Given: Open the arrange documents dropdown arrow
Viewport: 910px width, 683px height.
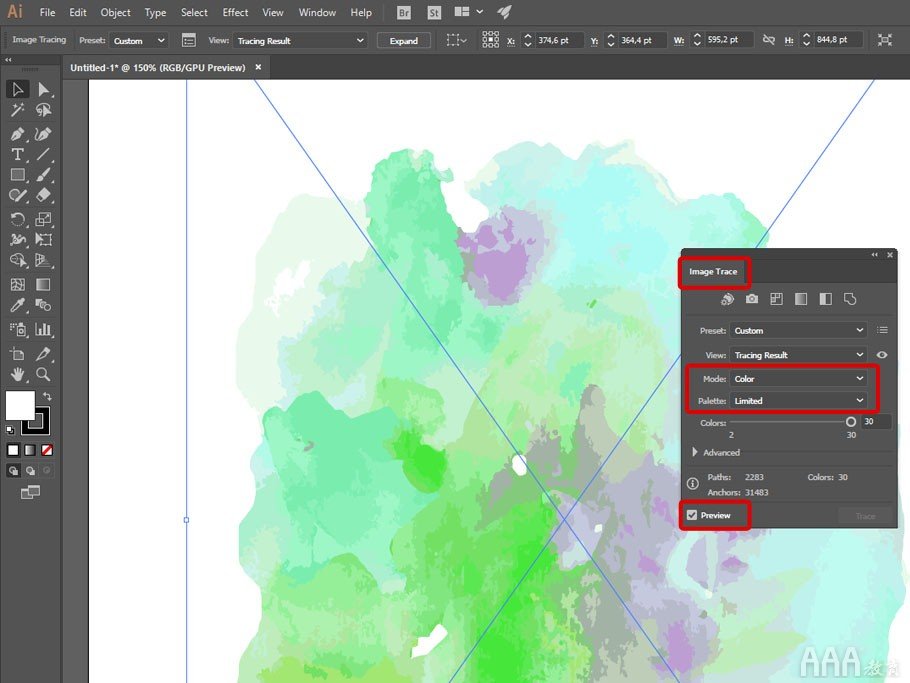Looking at the screenshot, I should [x=480, y=12].
